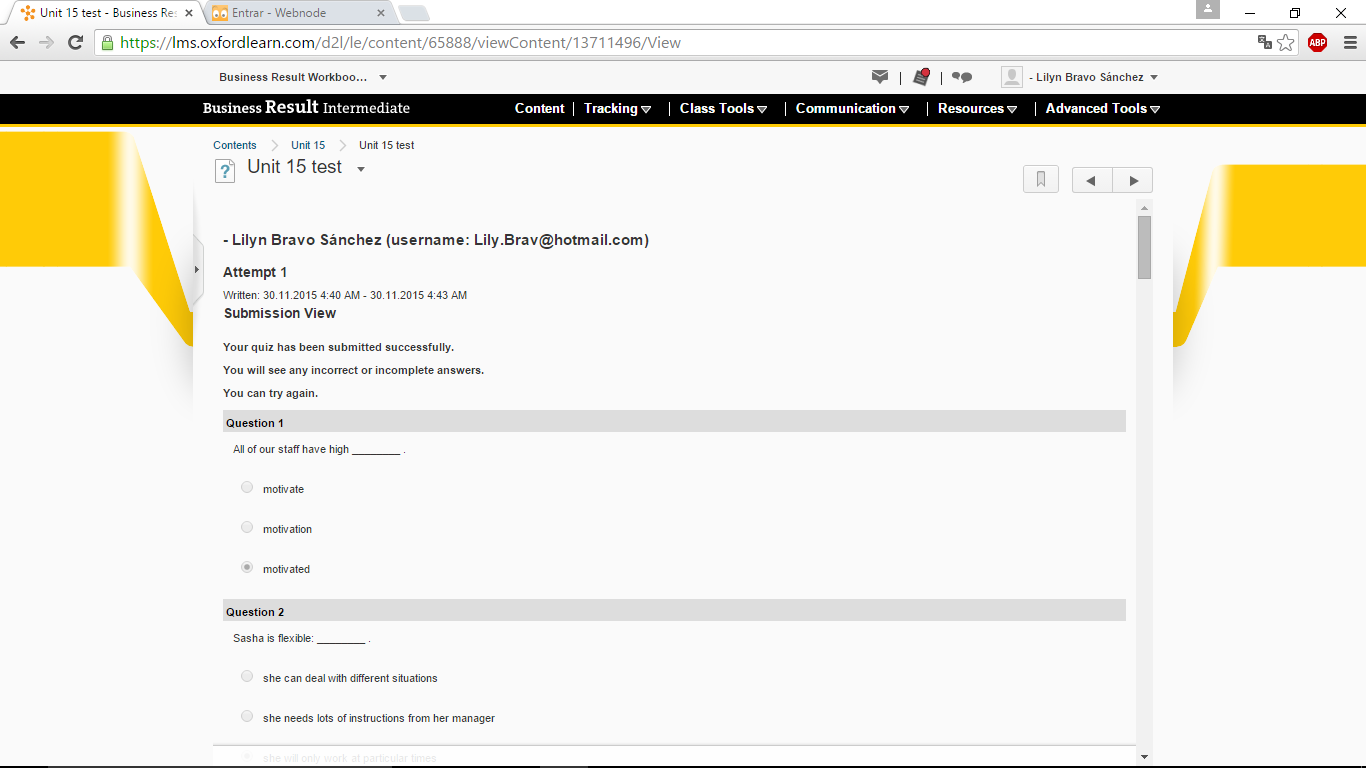Expand the Unit 15 test title dropdown
1366x768 pixels.
pyautogui.click(x=361, y=169)
